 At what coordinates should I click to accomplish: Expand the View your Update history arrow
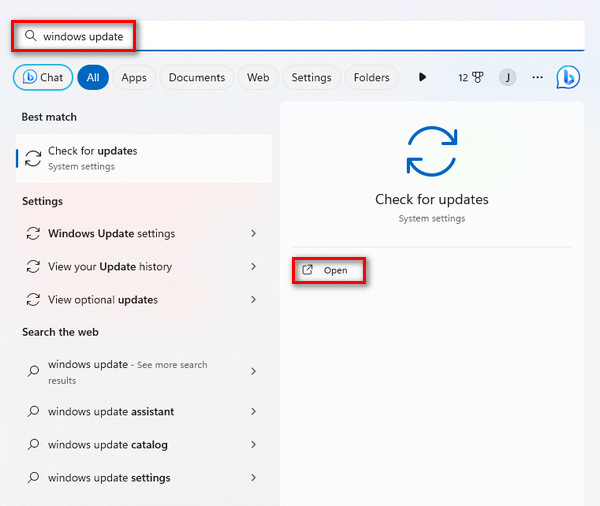click(x=253, y=267)
